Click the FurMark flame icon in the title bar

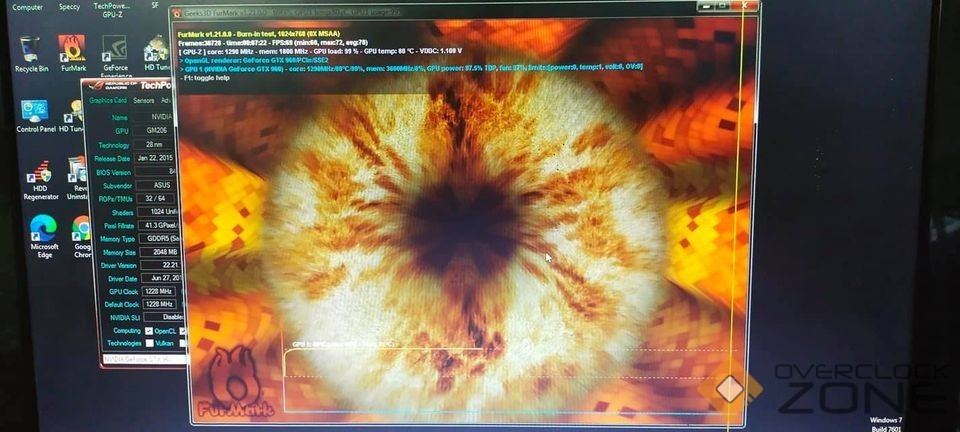177,12
